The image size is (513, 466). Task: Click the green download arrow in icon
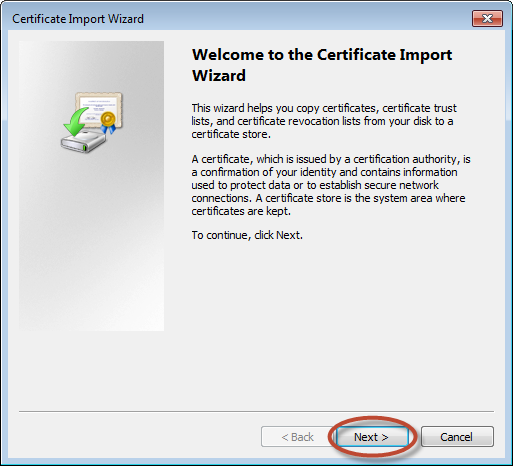point(75,122)
